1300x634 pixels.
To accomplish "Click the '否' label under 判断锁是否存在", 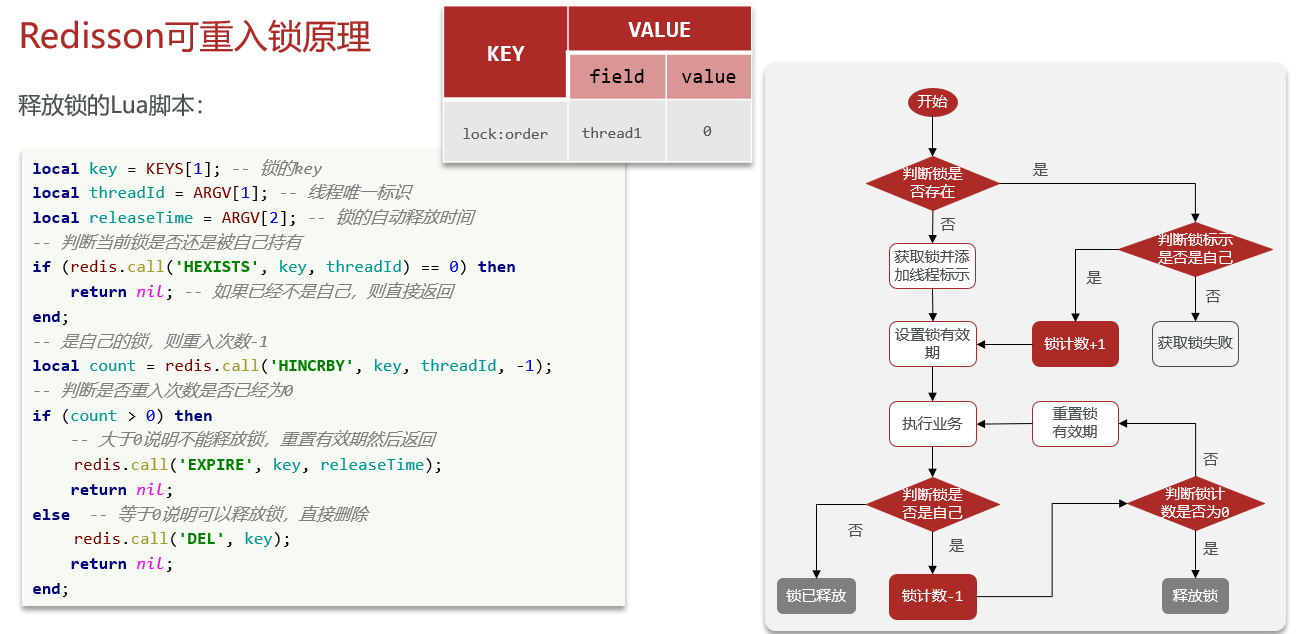I will point(948,224).
